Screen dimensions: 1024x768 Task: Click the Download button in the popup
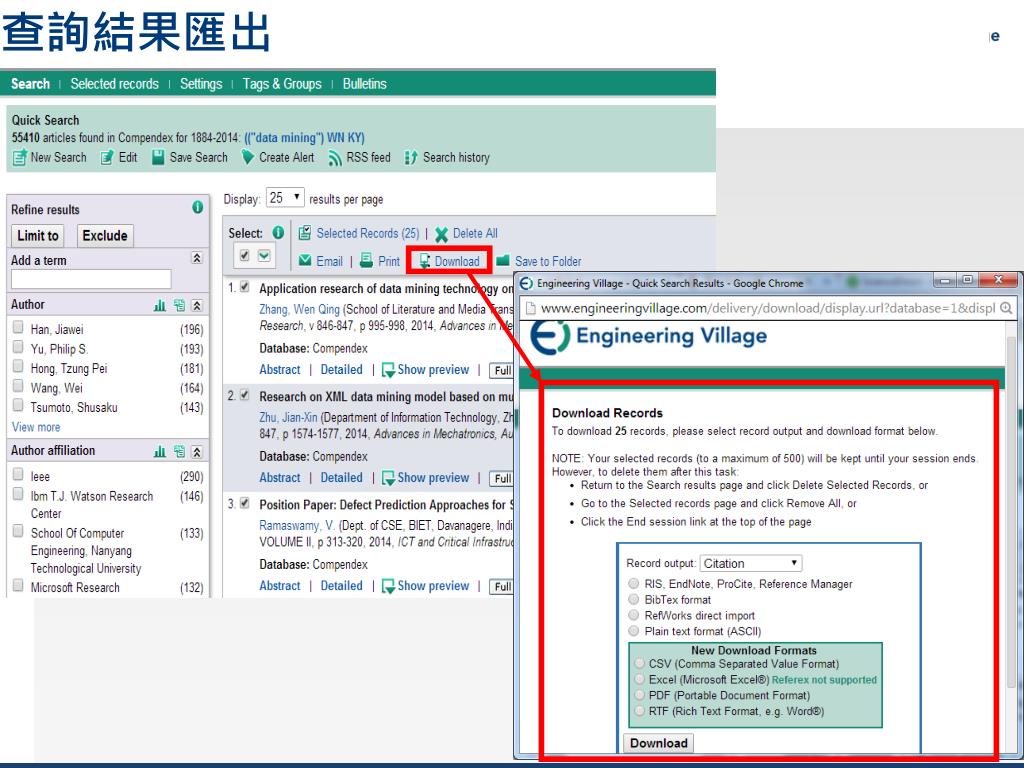tap(659, 743)
